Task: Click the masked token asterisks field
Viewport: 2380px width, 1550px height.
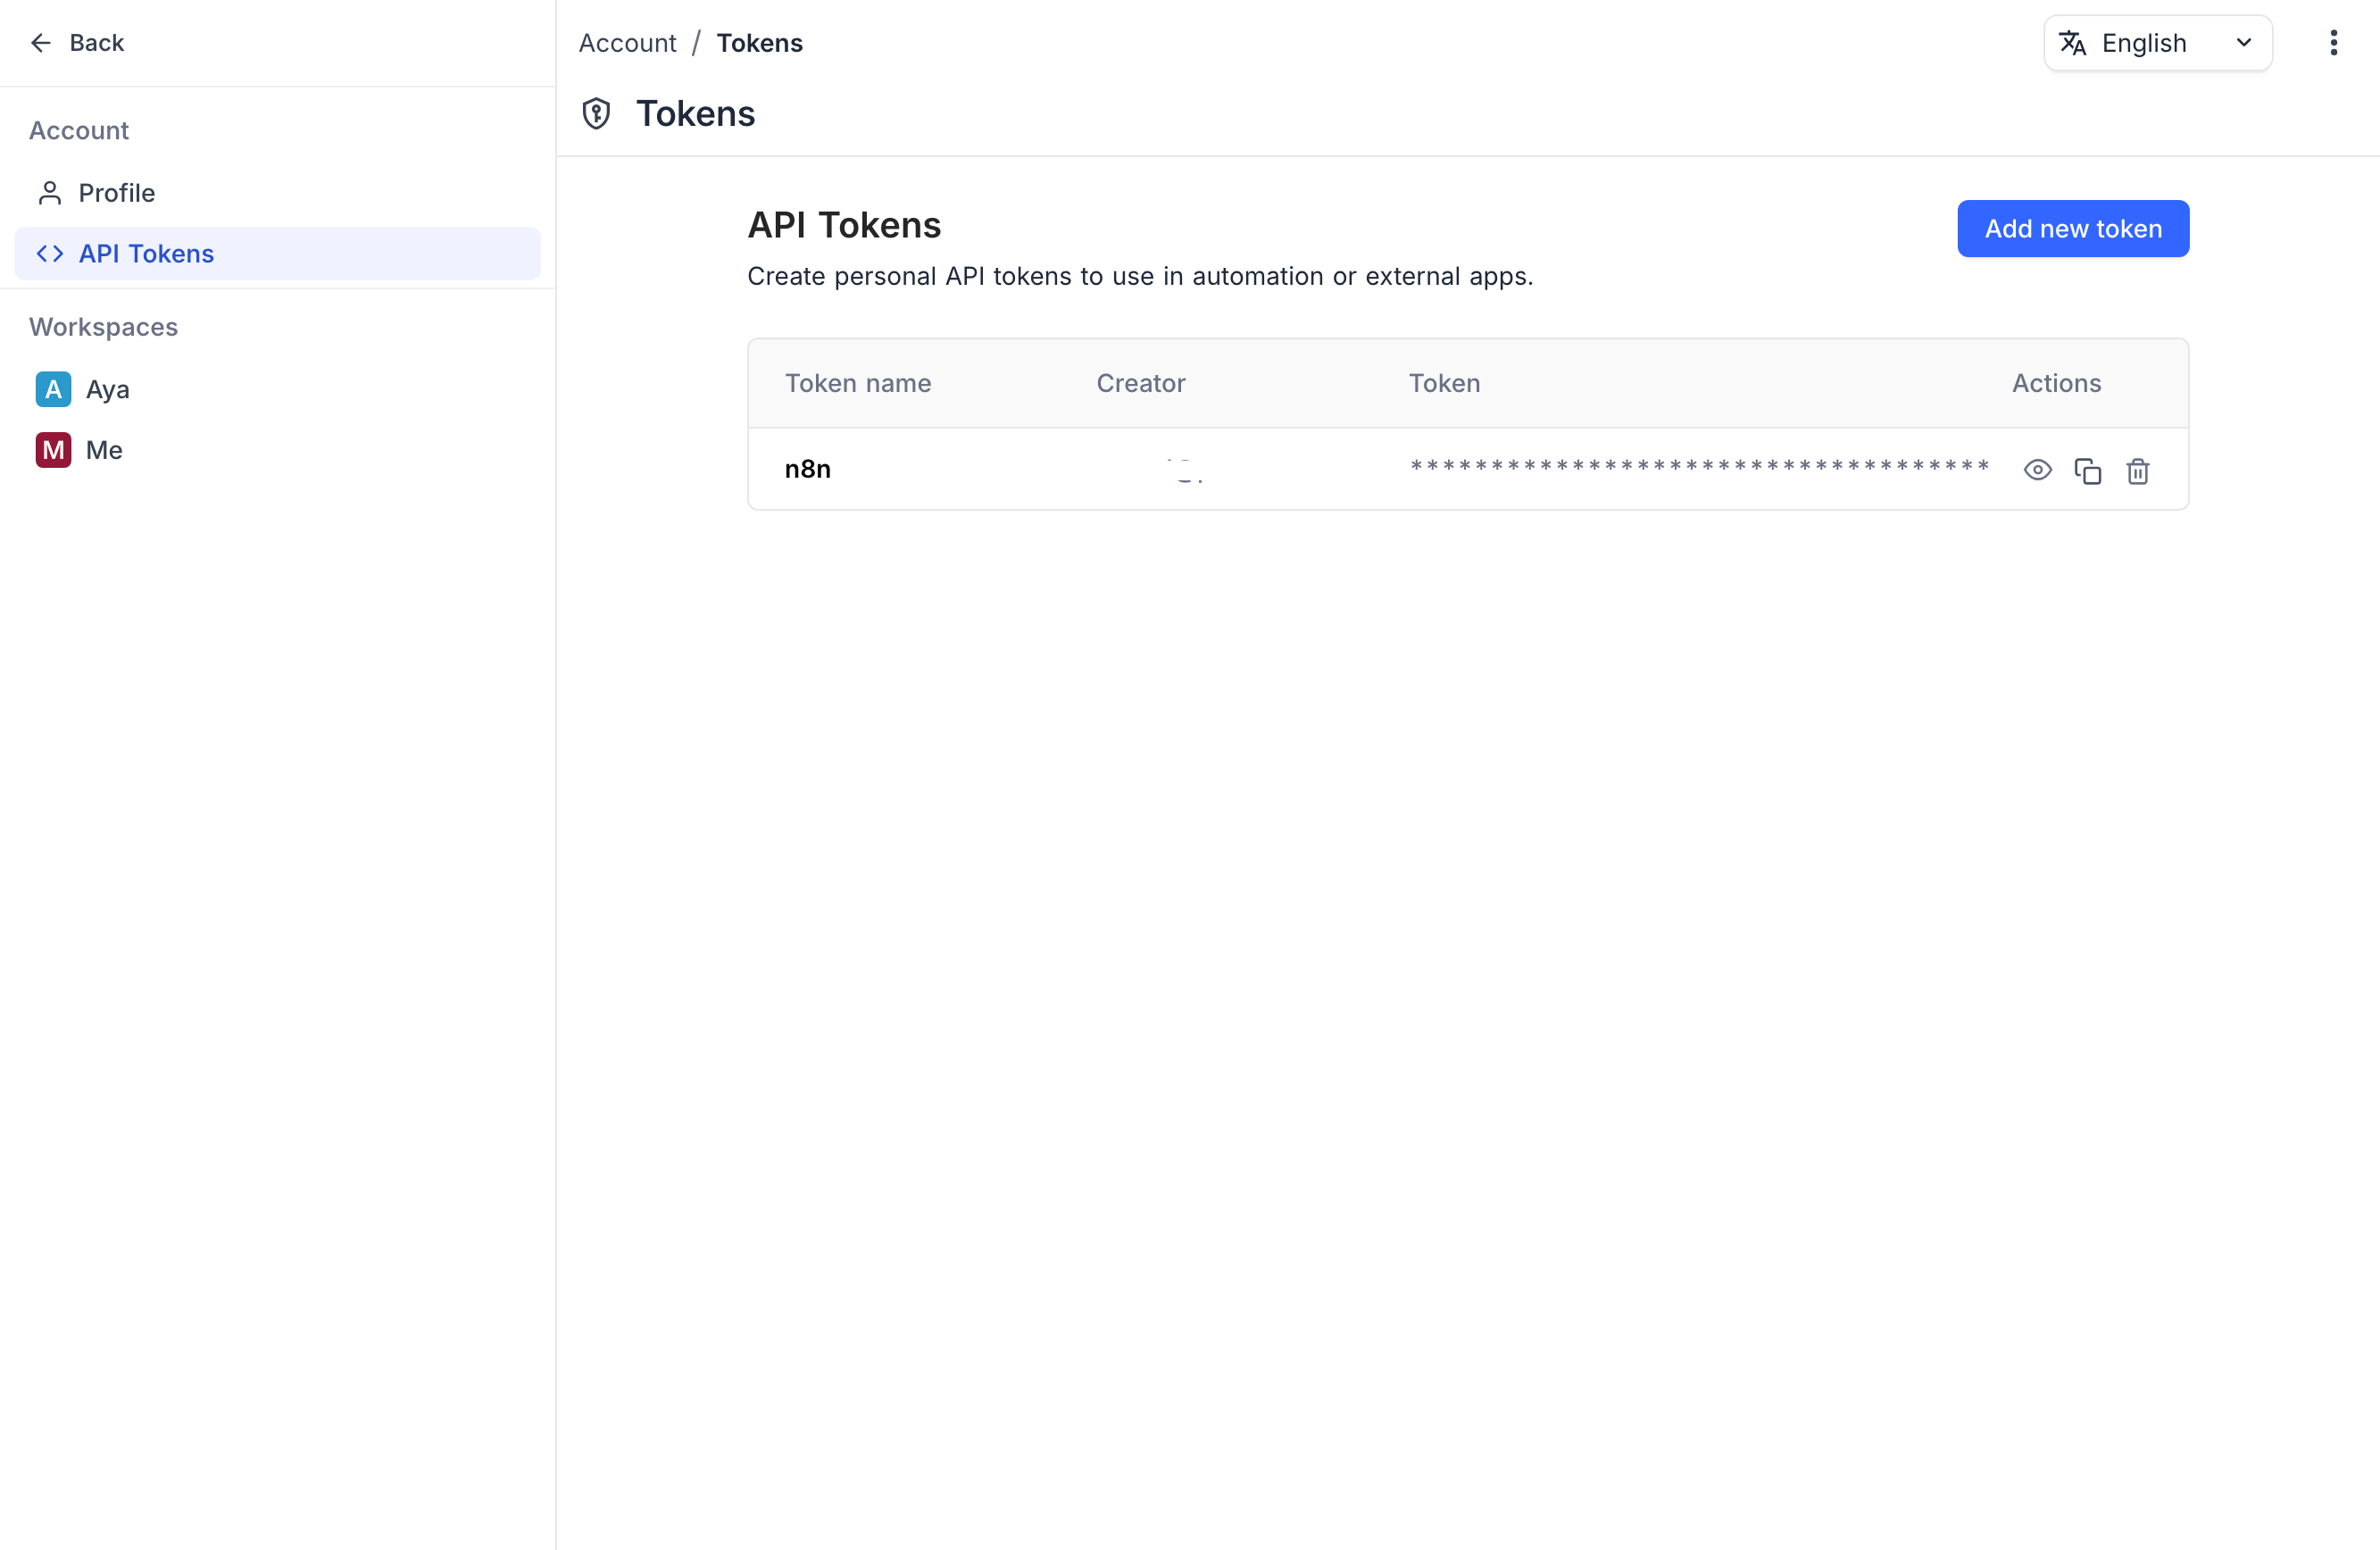Action: [1698, 467]
